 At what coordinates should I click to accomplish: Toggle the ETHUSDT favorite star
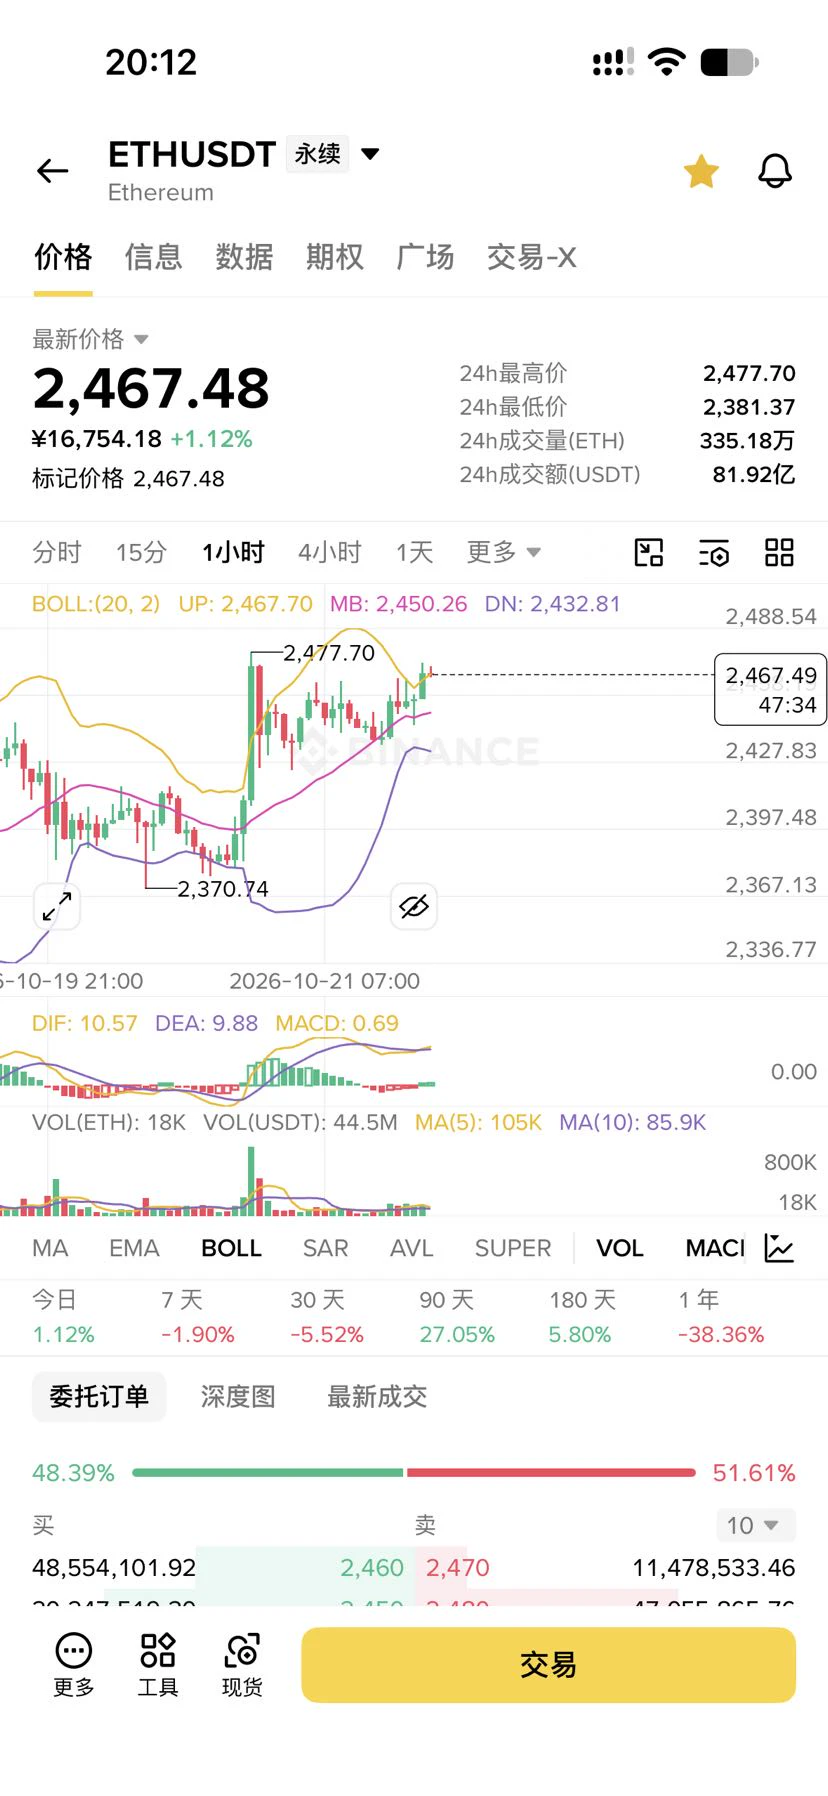click(701, 171)
